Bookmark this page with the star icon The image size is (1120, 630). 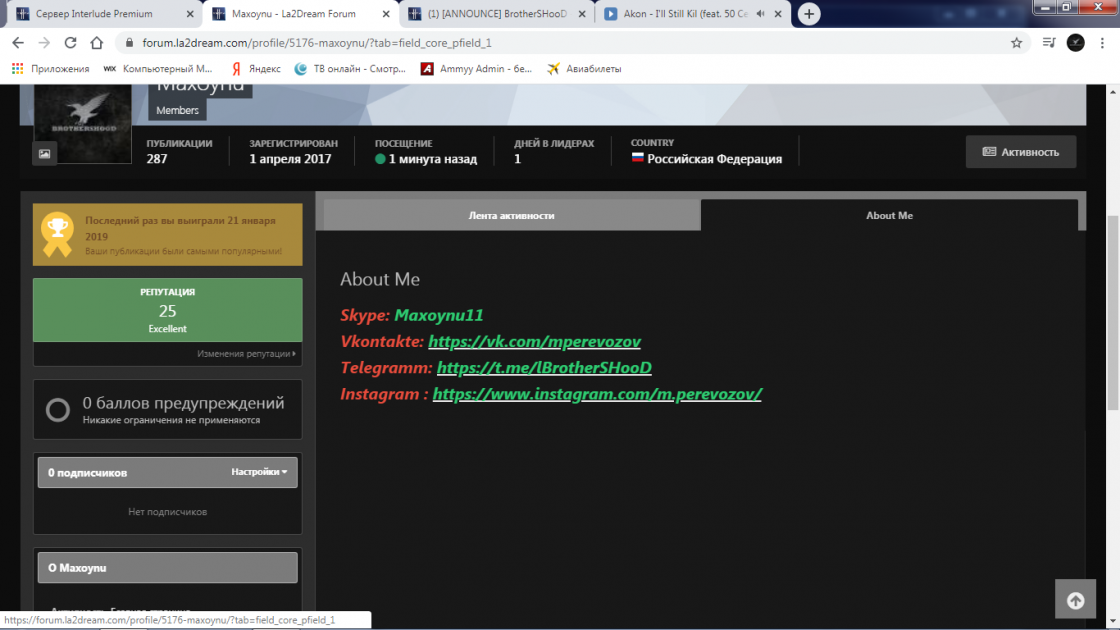click(x=1016, y=43)
